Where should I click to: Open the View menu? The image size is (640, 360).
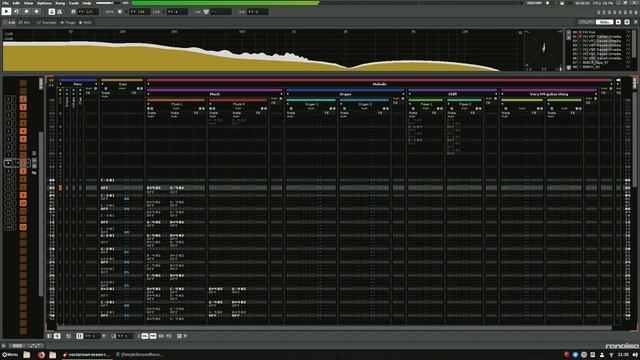tap(28, 3)
